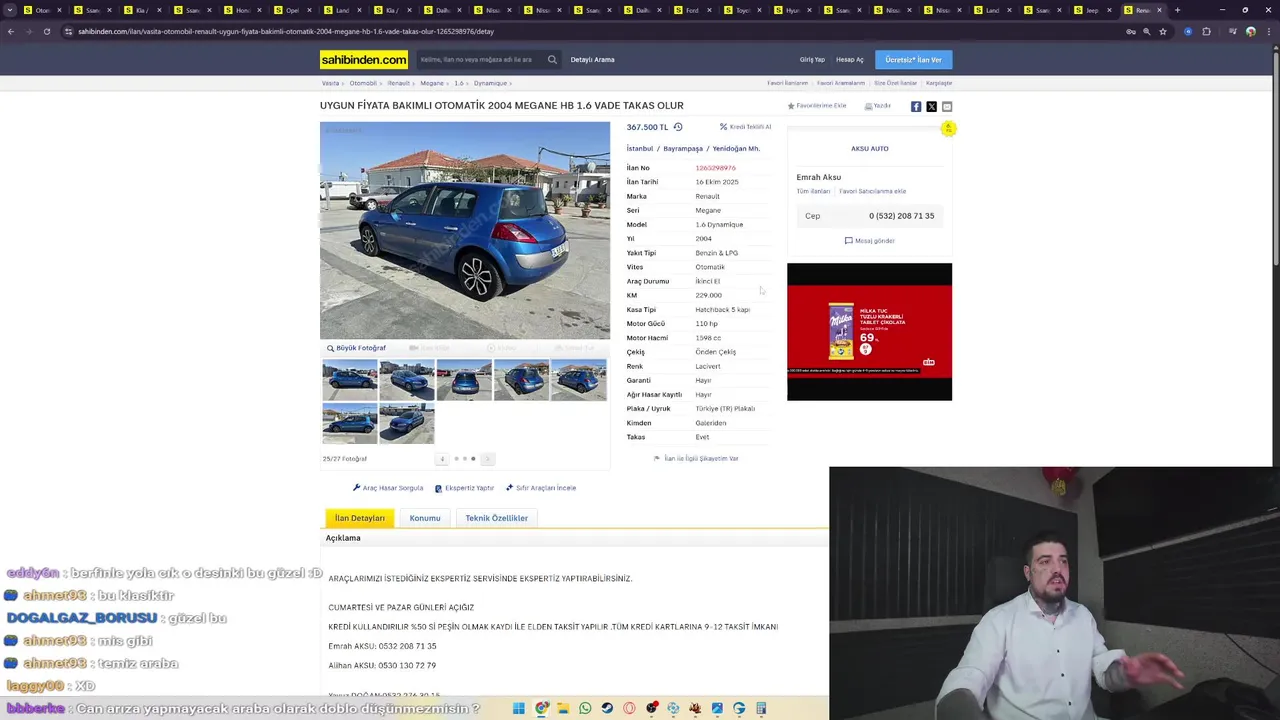Click Sıfır Araçları İncele link

(541, 488)
